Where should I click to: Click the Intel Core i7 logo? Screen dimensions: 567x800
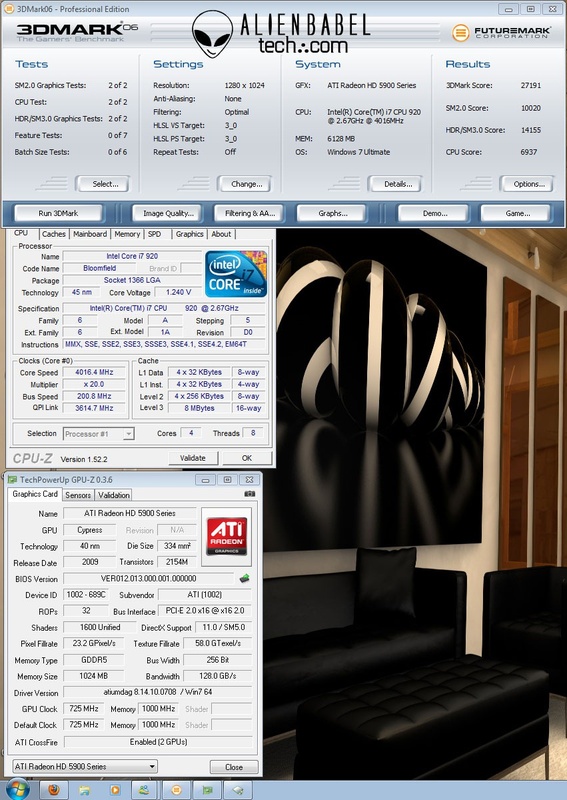[236, 273]
